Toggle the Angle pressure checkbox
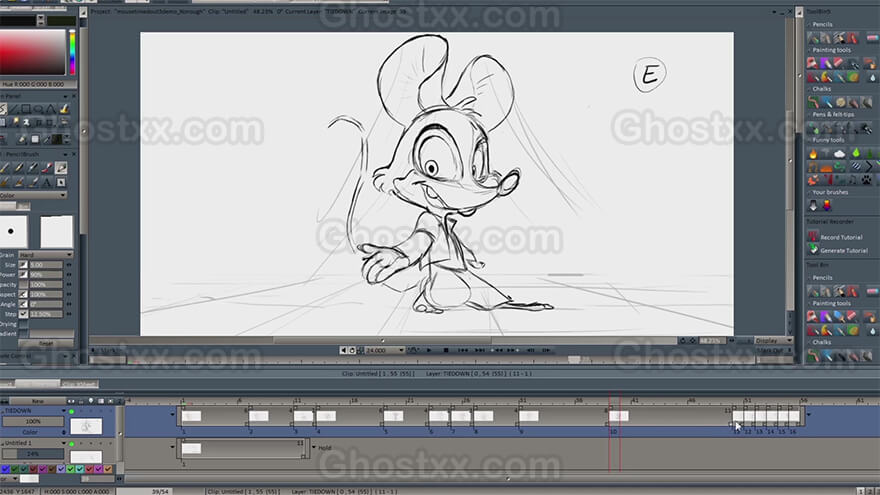This screenshot has height=495, width=880. 23,304
